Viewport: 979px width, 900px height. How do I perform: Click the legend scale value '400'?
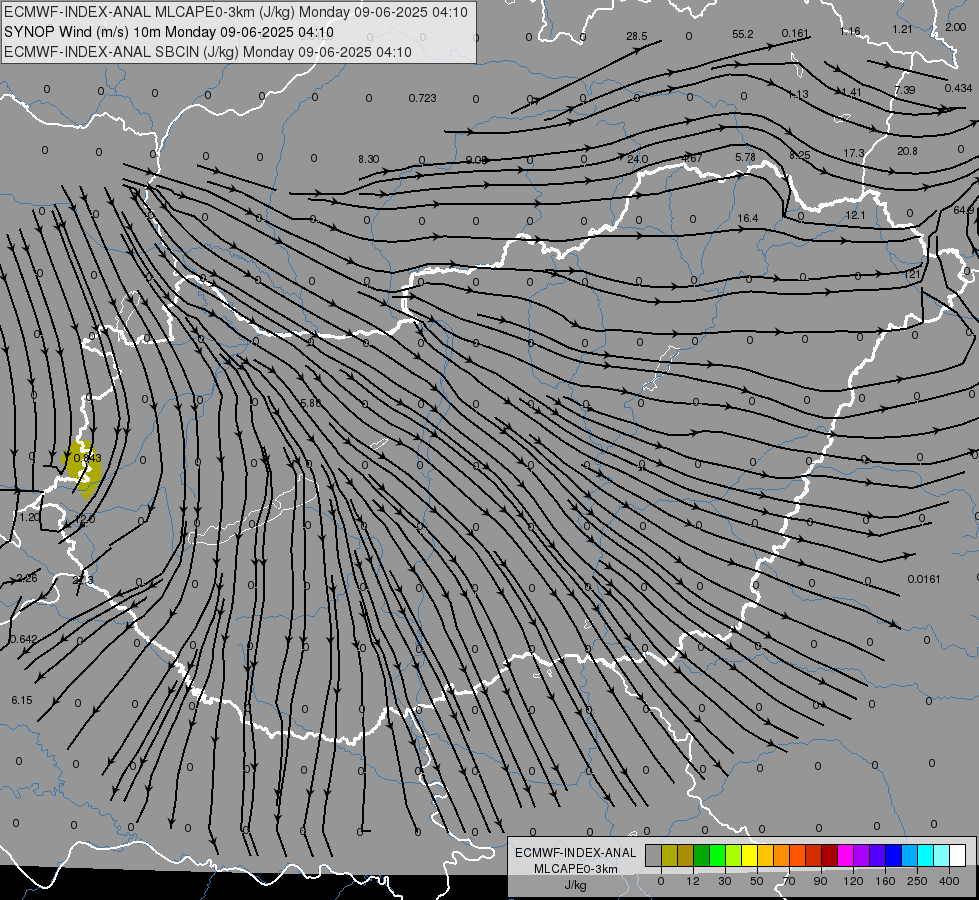[949, 881]
